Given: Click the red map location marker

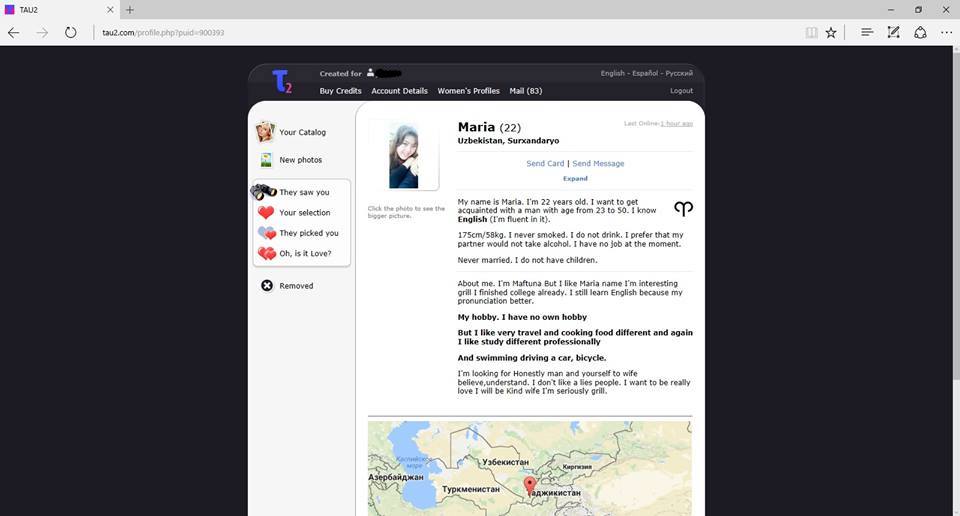Looking at the screenshot, I should (530, 485).
